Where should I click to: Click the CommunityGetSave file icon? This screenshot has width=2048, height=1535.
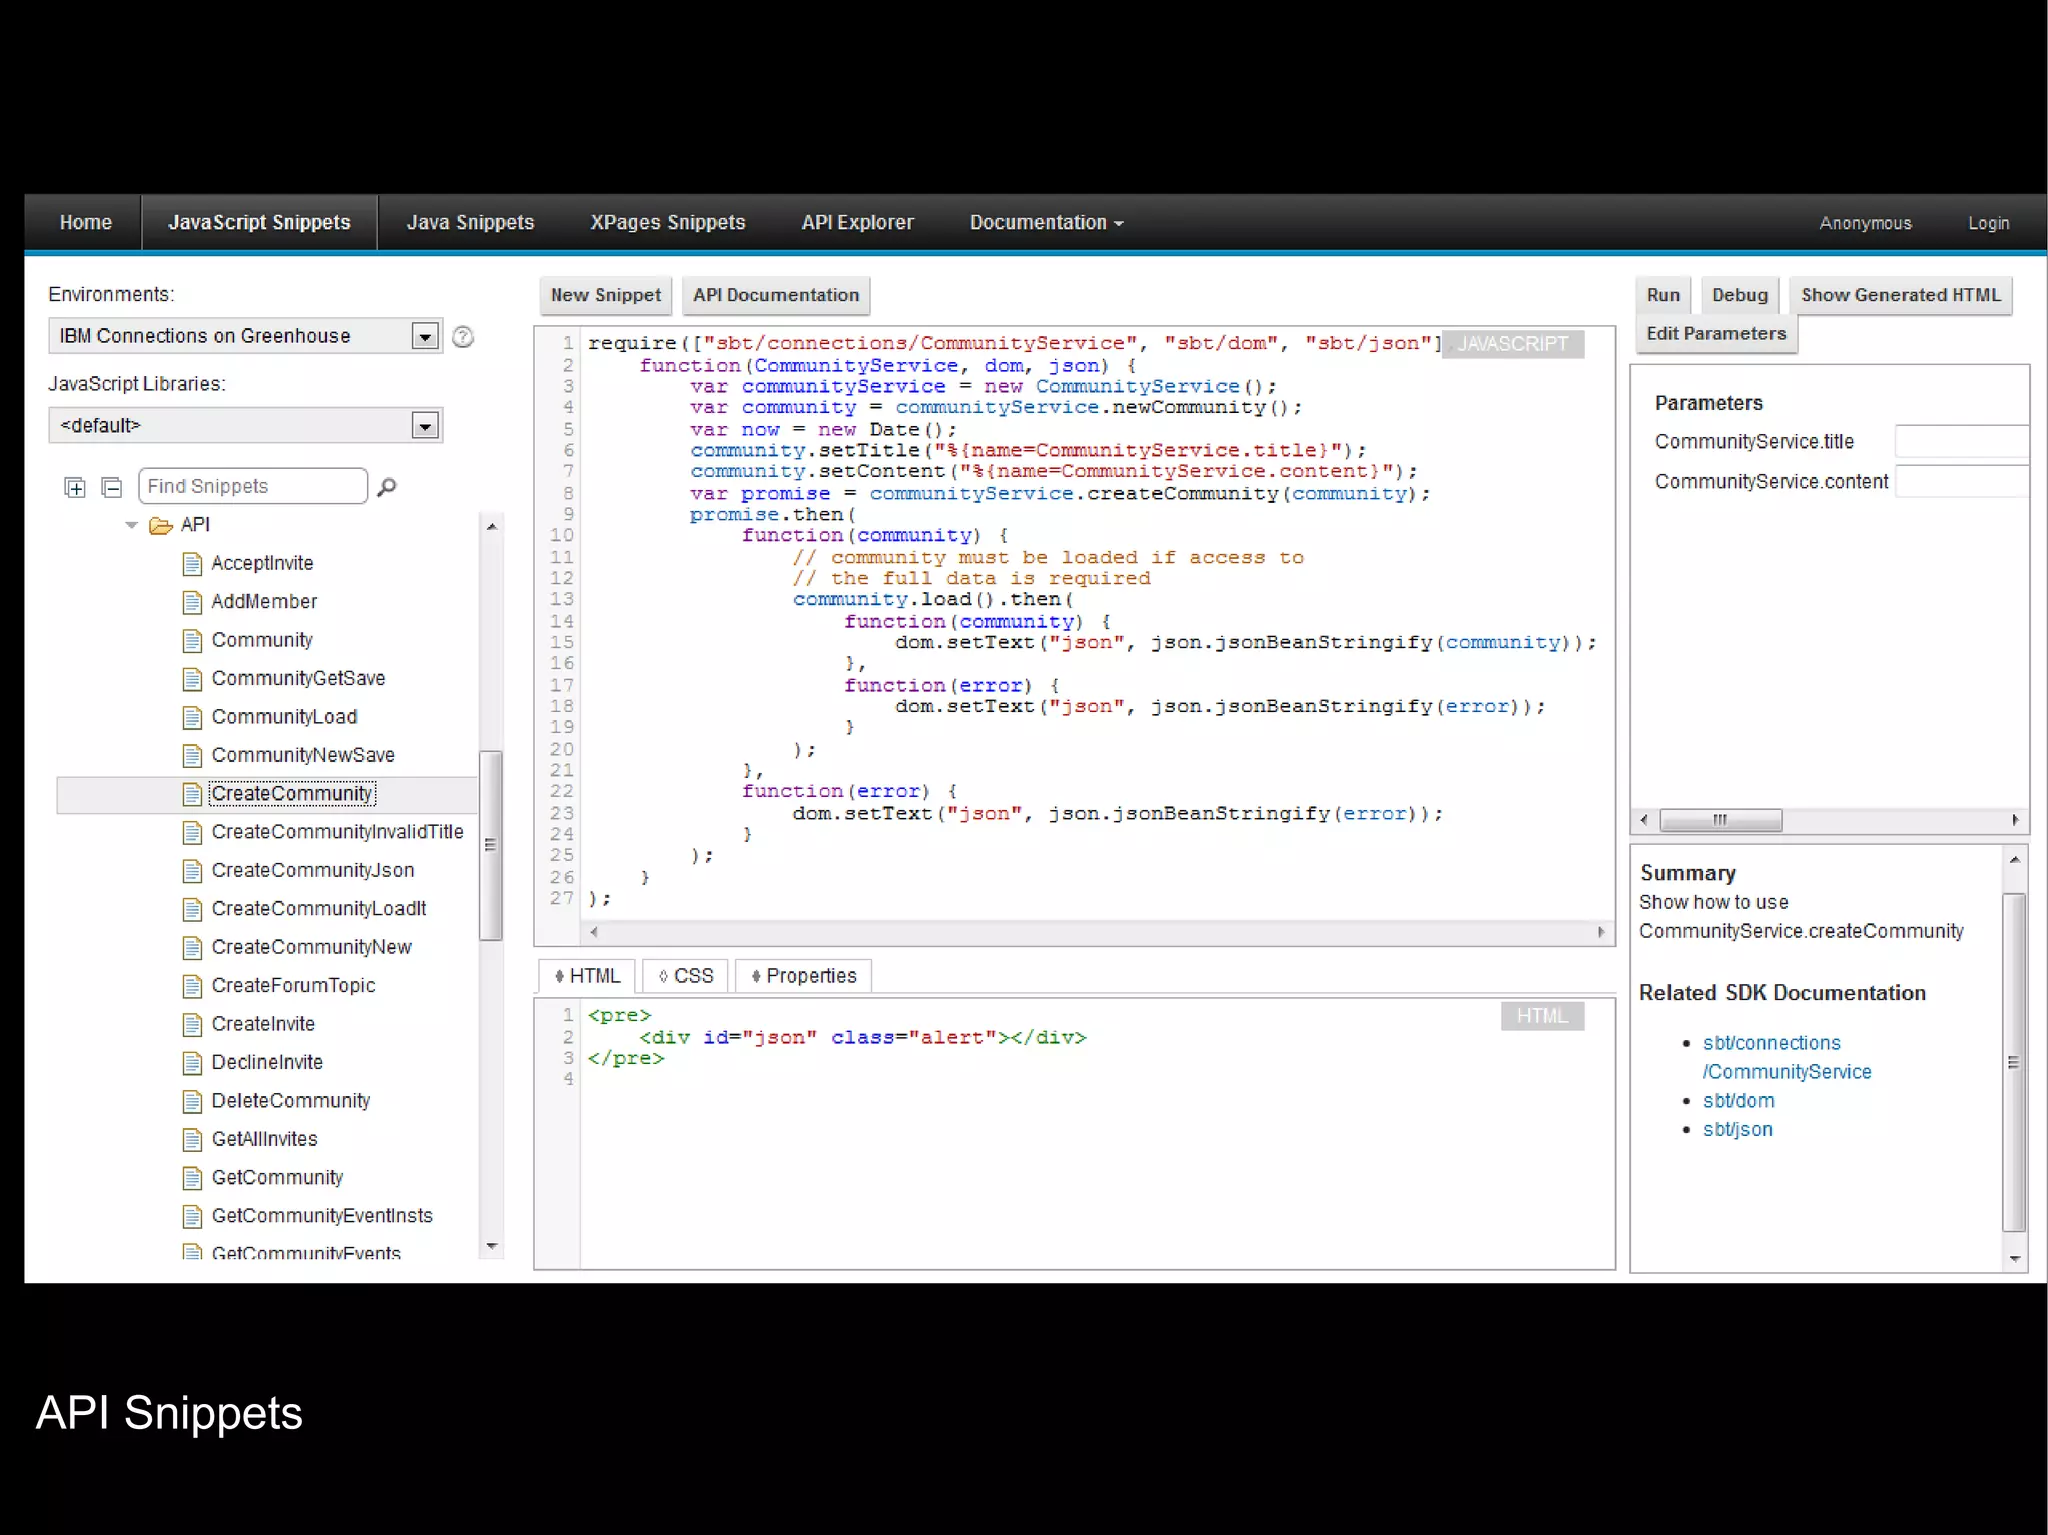[193, 680]
